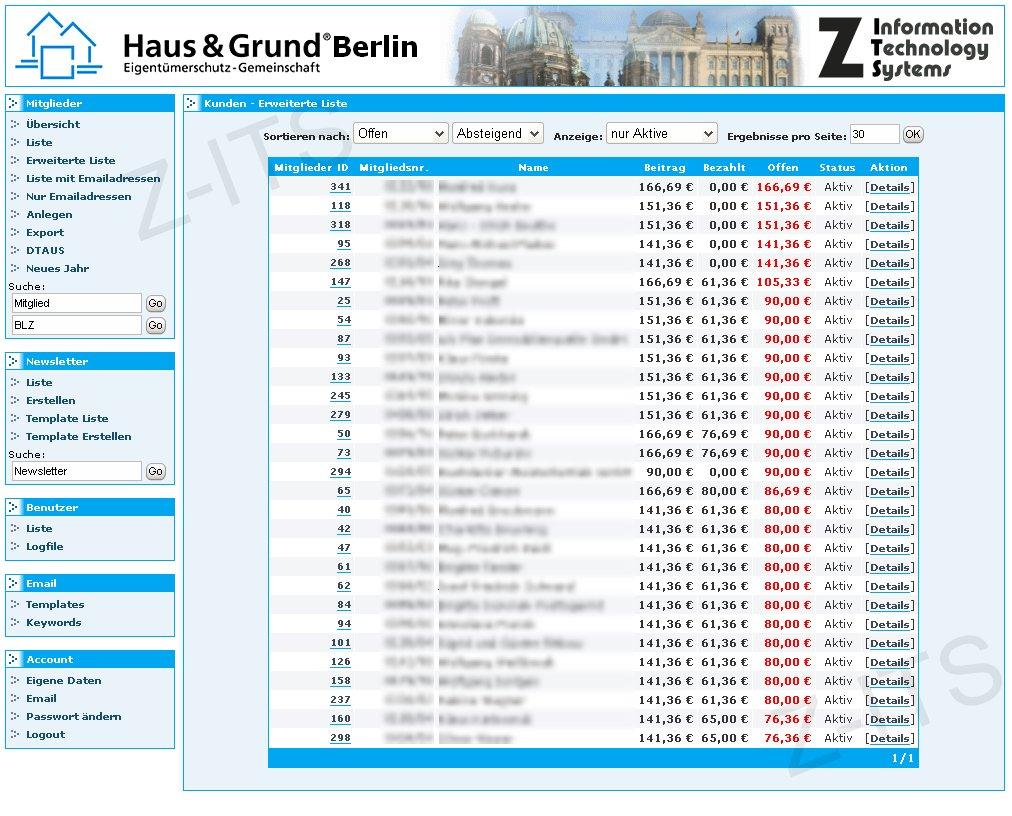This screenshot has height=816, width=1012.
Task: Open Liste mit Emailadressen
Action: (x=93, y=179)
